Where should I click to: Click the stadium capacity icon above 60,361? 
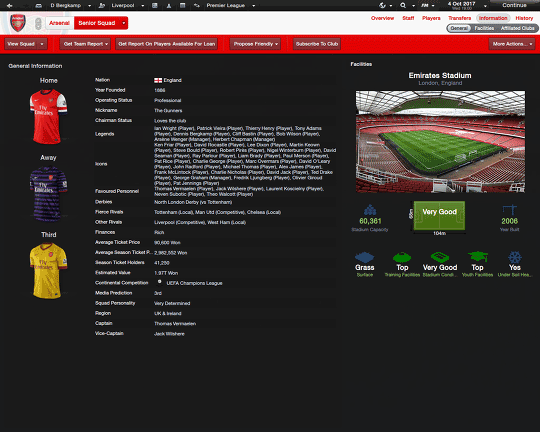click(x=370, y=210)
